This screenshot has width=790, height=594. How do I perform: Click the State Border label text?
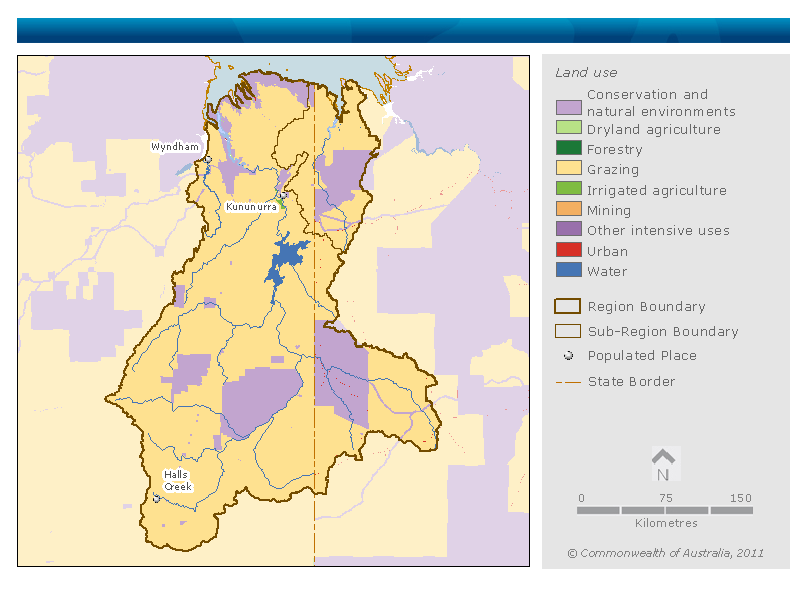click(x=631, y=381)
